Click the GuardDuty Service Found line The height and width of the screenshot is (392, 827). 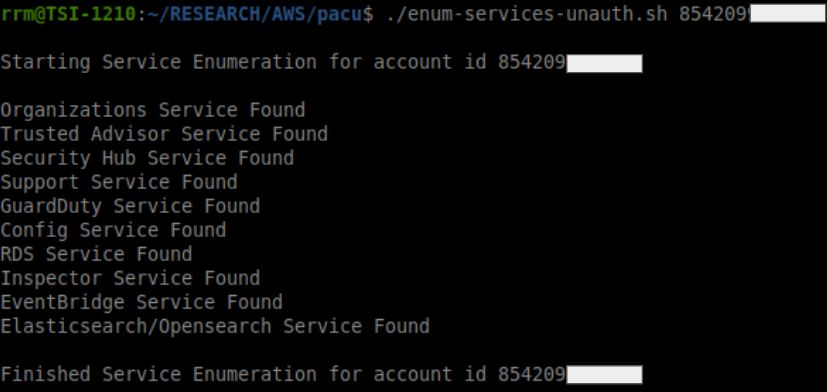(130, 206)
